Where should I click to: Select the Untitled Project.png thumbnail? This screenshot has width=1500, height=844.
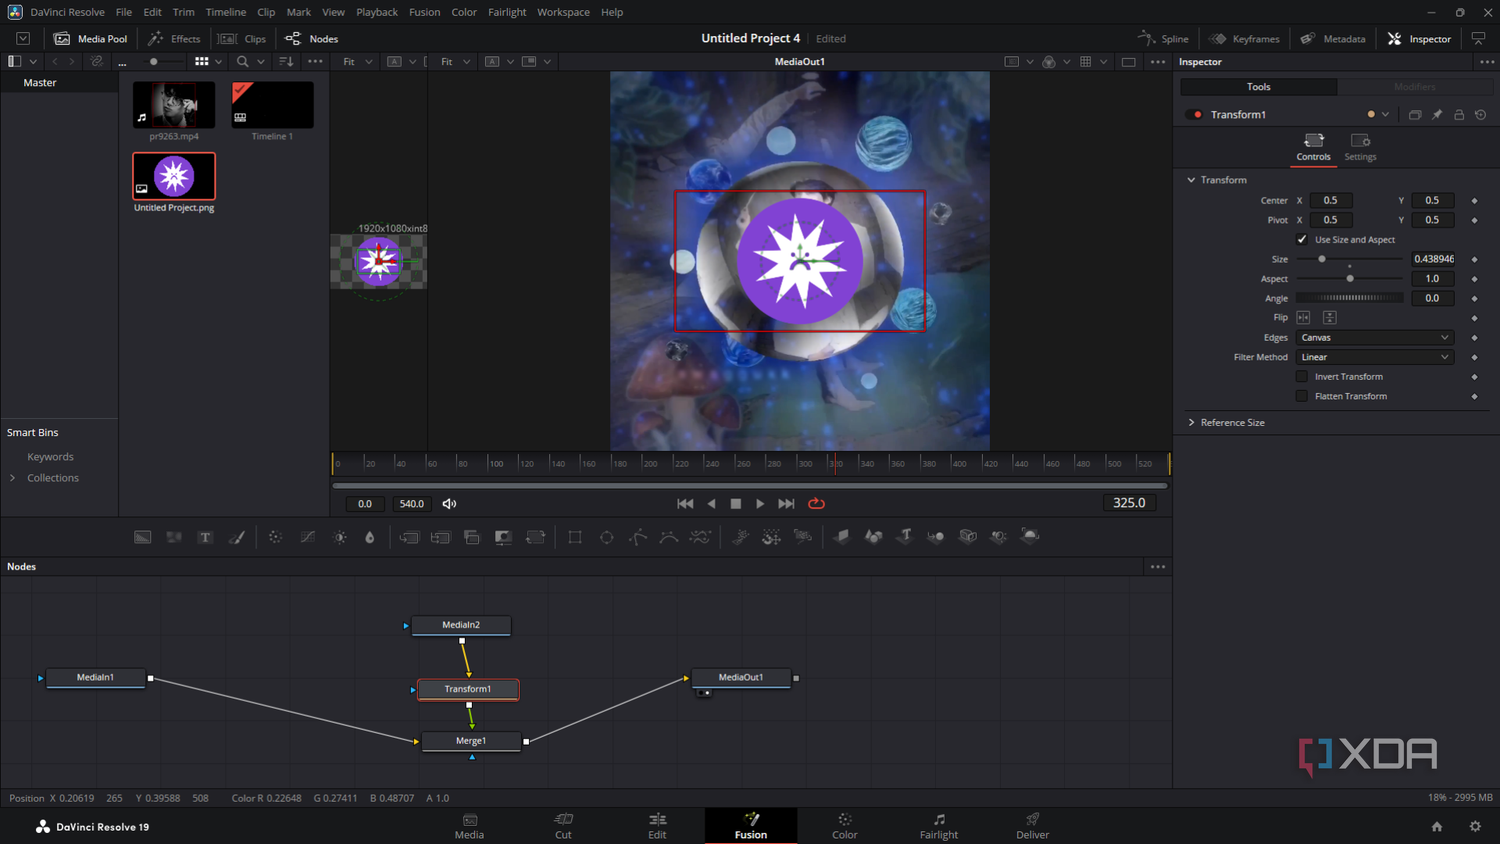[x=174, y=177]
